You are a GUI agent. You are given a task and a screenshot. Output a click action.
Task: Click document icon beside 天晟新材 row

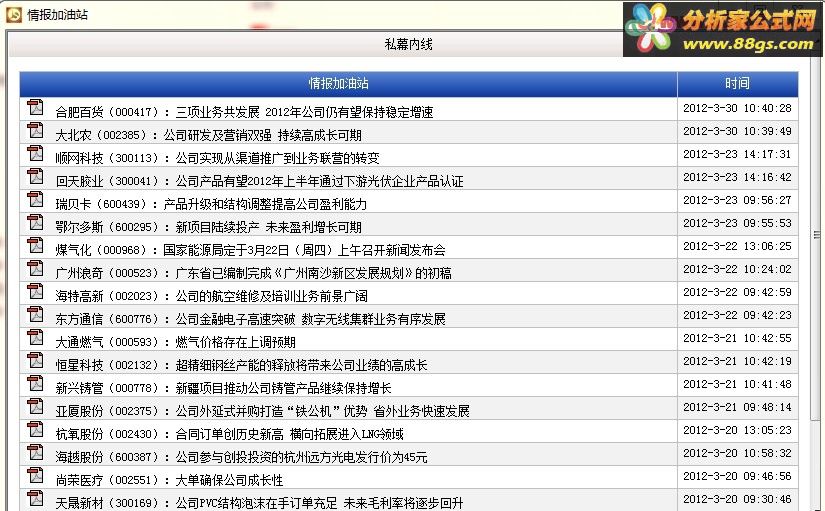pos(35,498)
